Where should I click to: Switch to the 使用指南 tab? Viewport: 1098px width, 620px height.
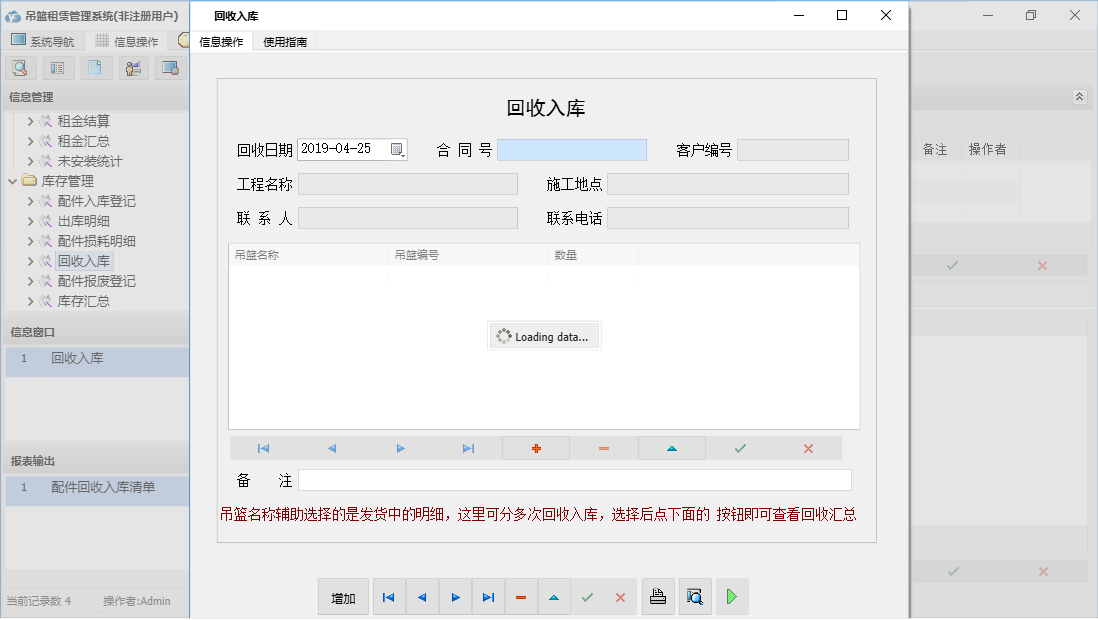283,42
